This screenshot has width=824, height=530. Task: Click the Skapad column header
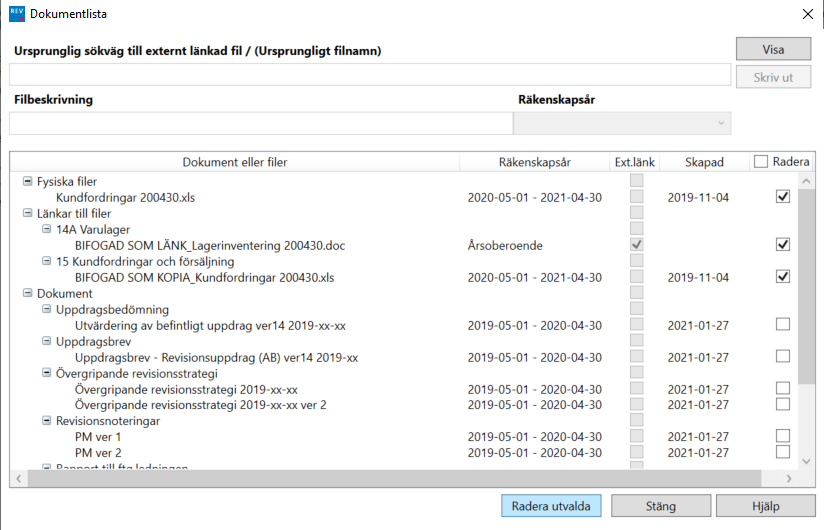tap(704, 162)
